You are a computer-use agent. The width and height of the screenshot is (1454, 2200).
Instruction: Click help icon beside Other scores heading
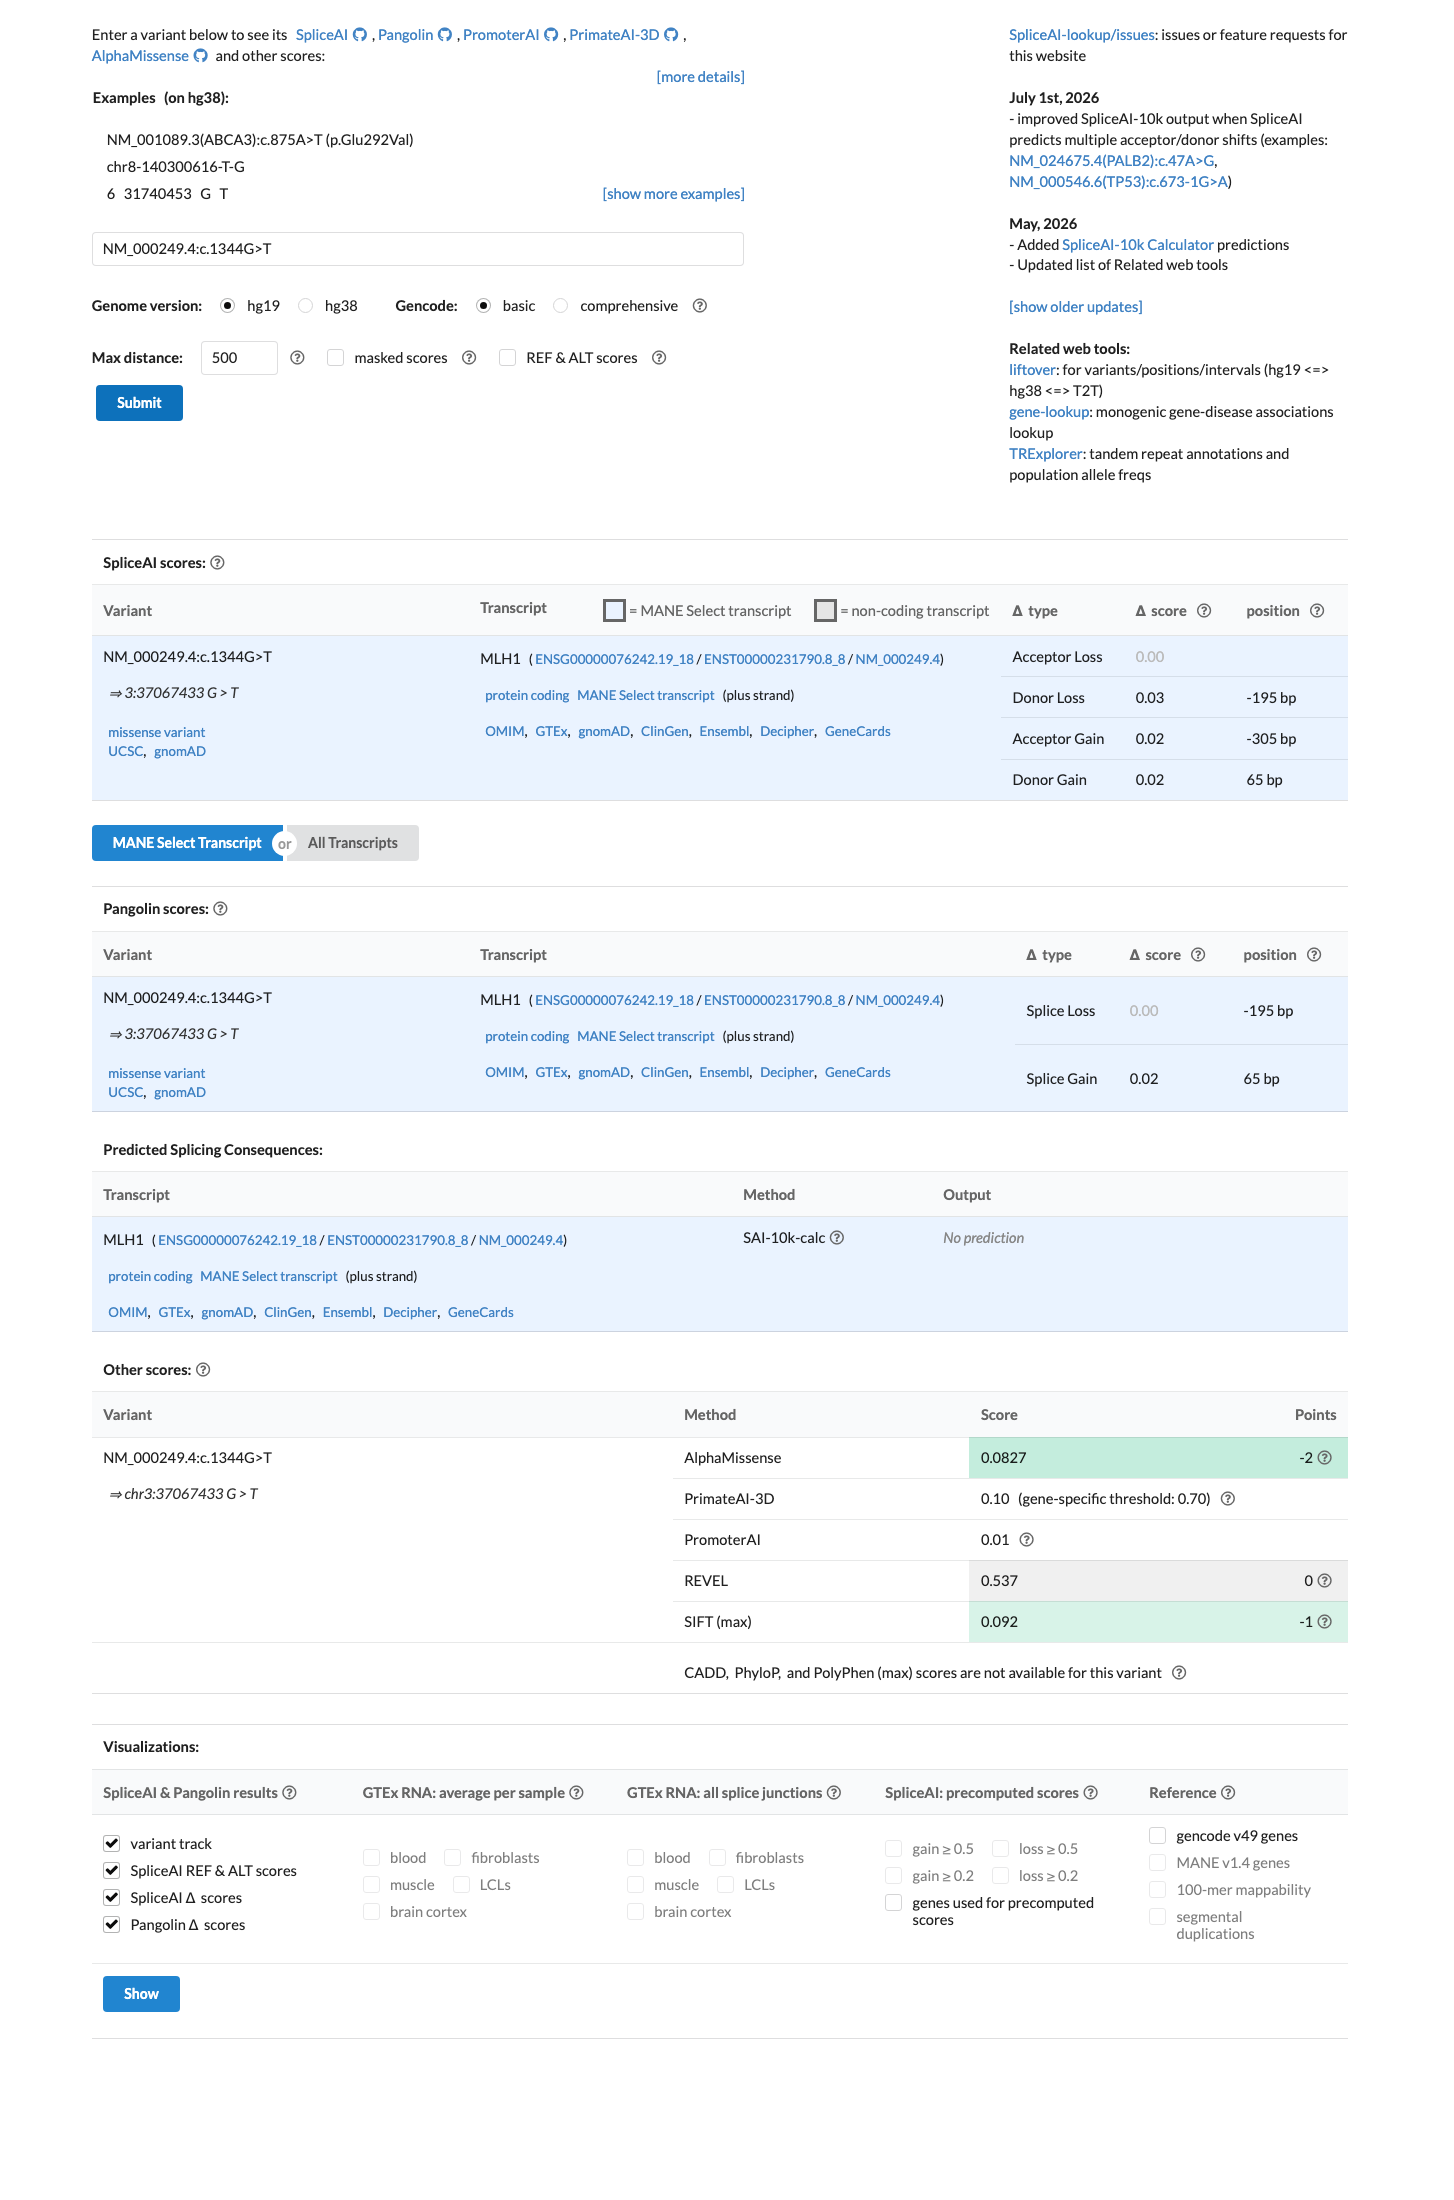click(203, 1370)
